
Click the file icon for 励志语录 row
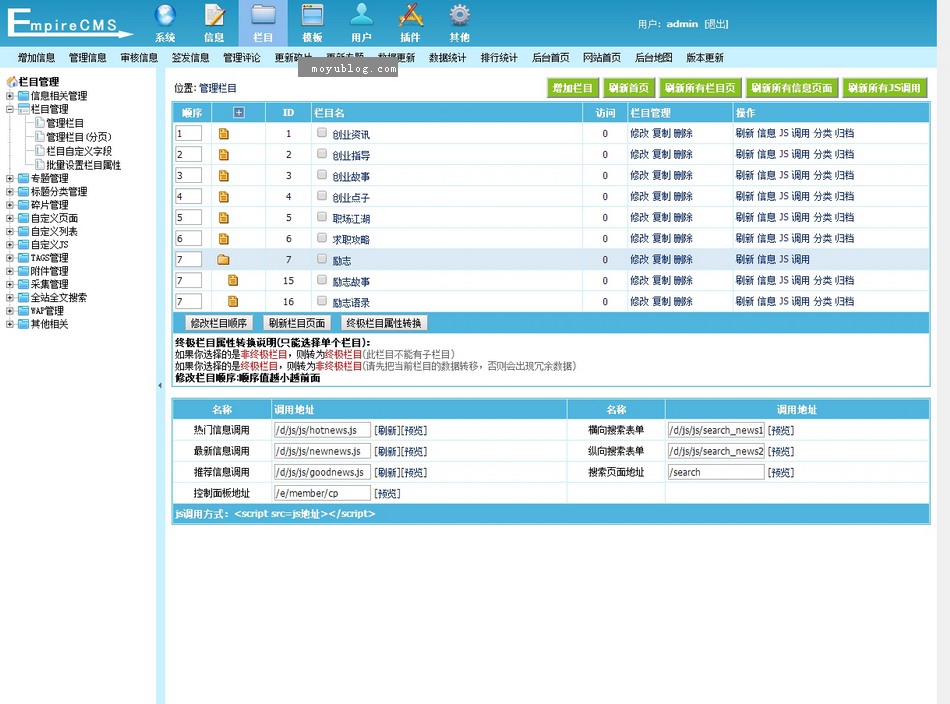point(233,301)
